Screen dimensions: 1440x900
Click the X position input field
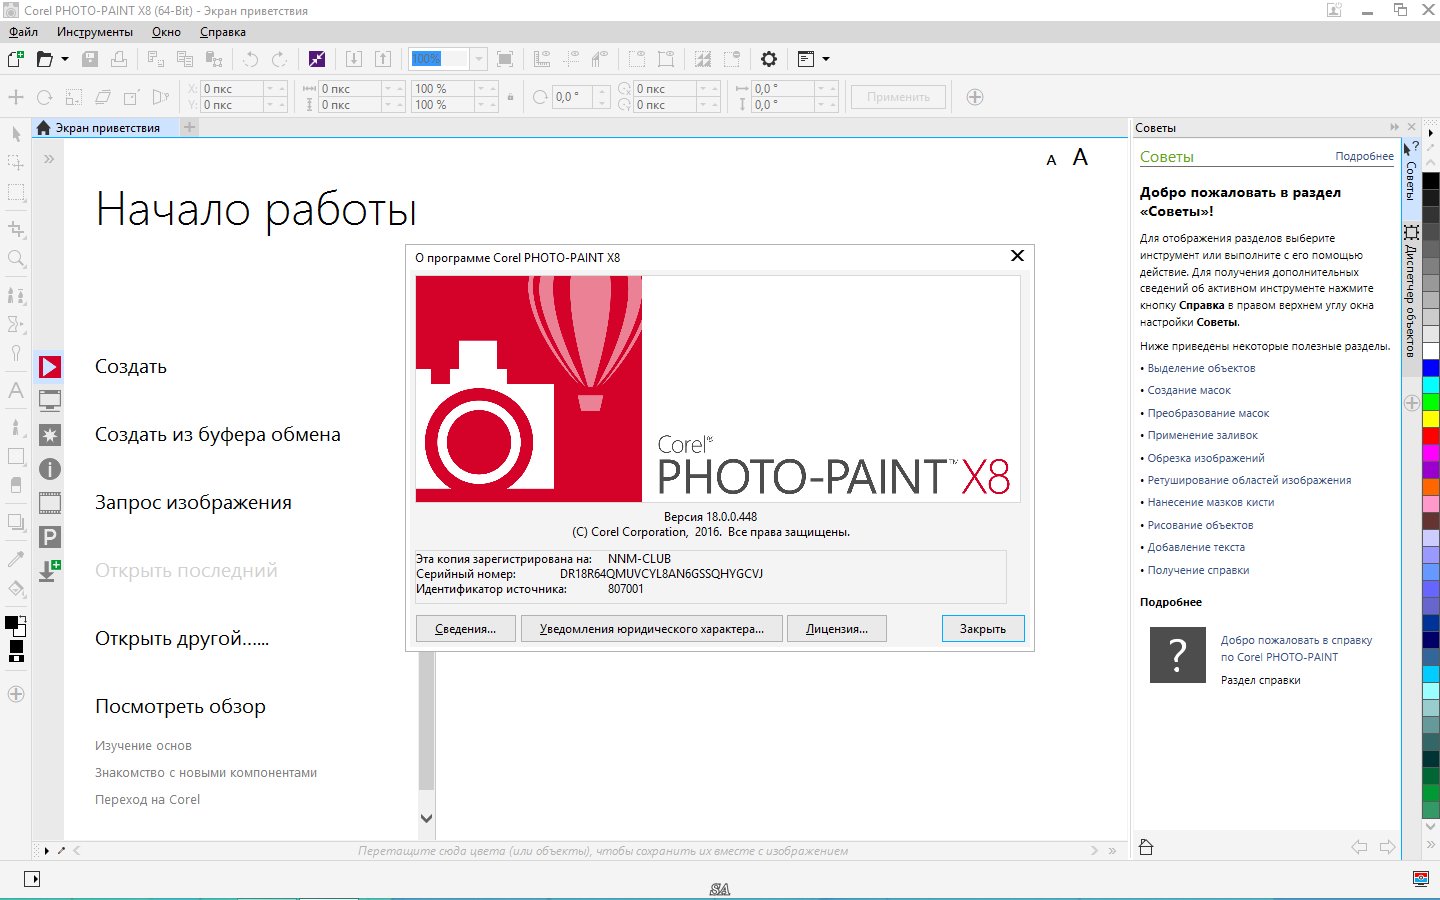coord(232,89)
